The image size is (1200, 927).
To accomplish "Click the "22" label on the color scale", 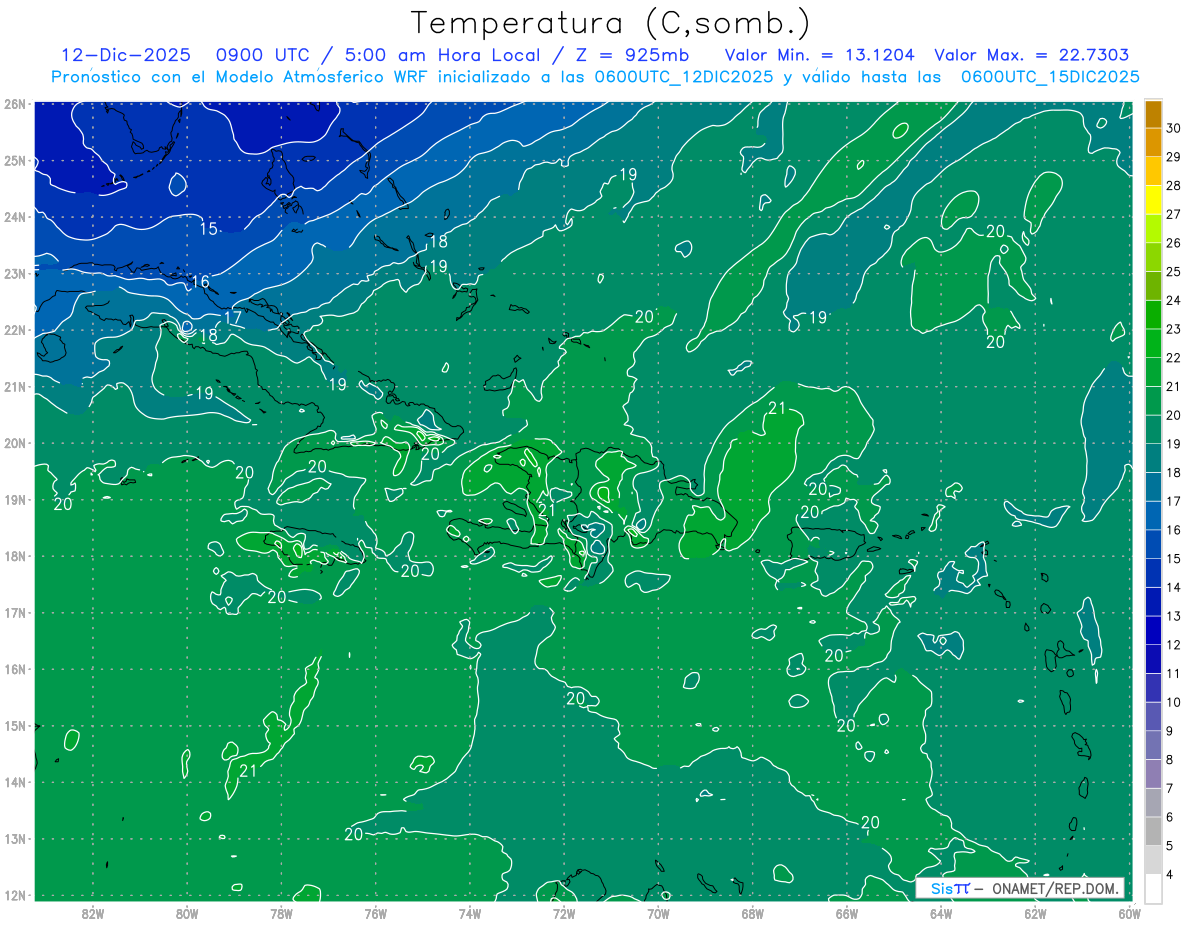I will click(1173, 358).
